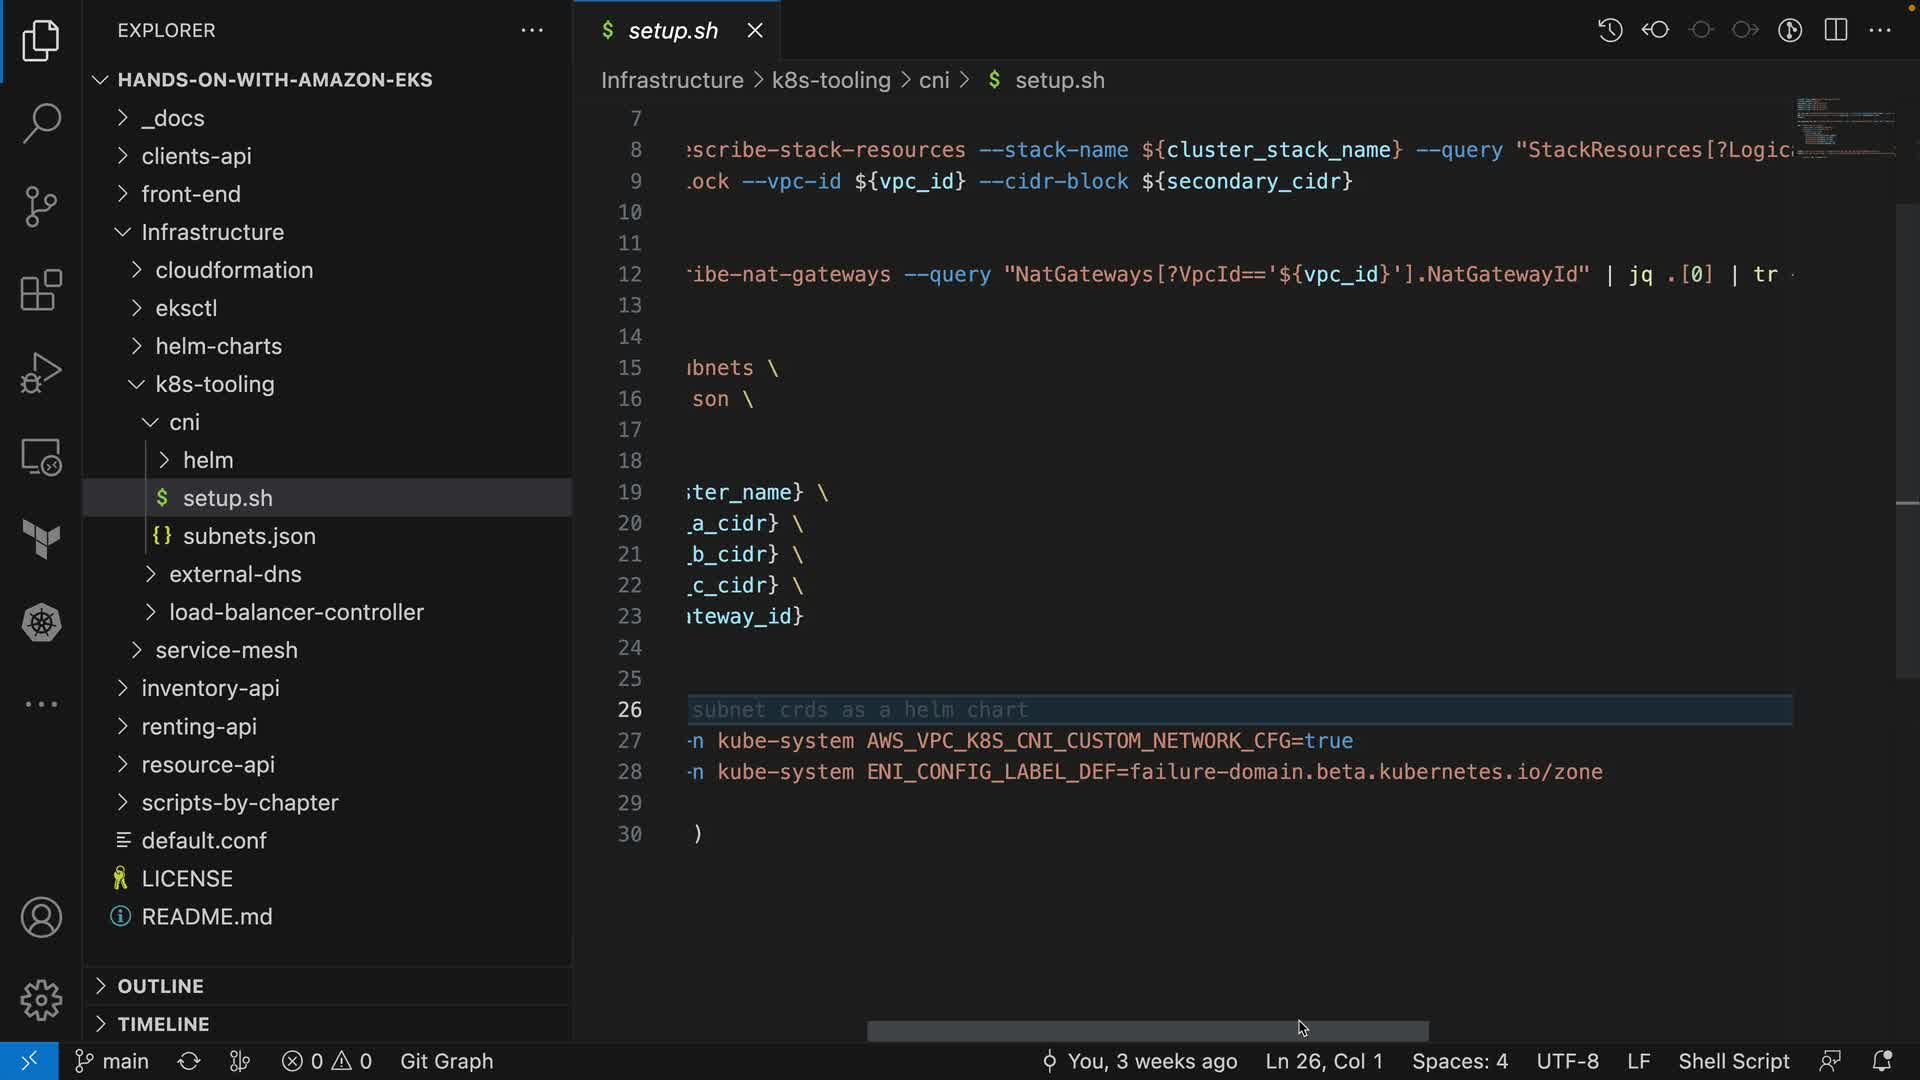Open the Remote Explorer view
The width and height of the screenshot is (1920, 1080).
tap(41, 457)
